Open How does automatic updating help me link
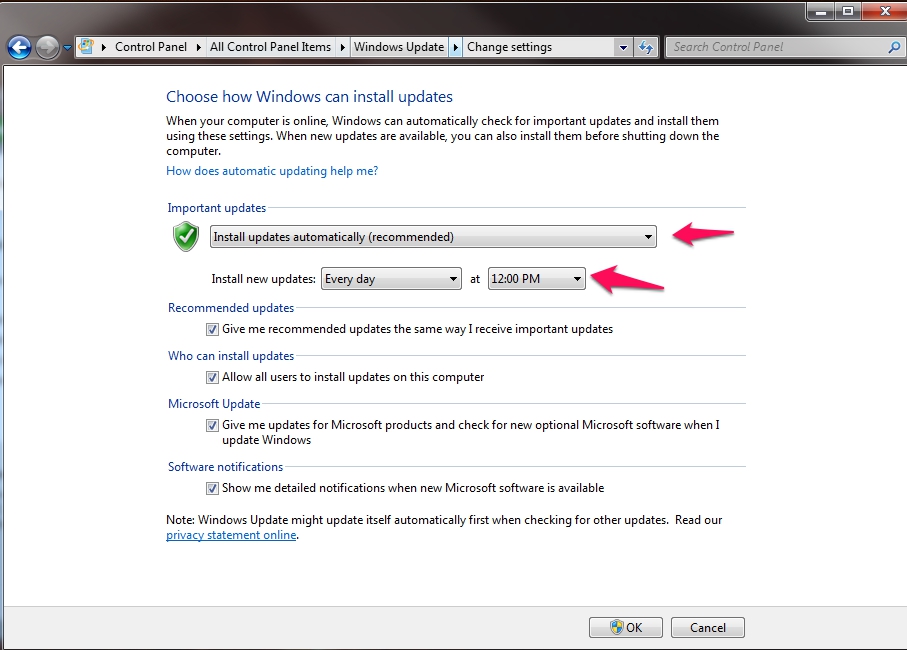 pos(272,171)
